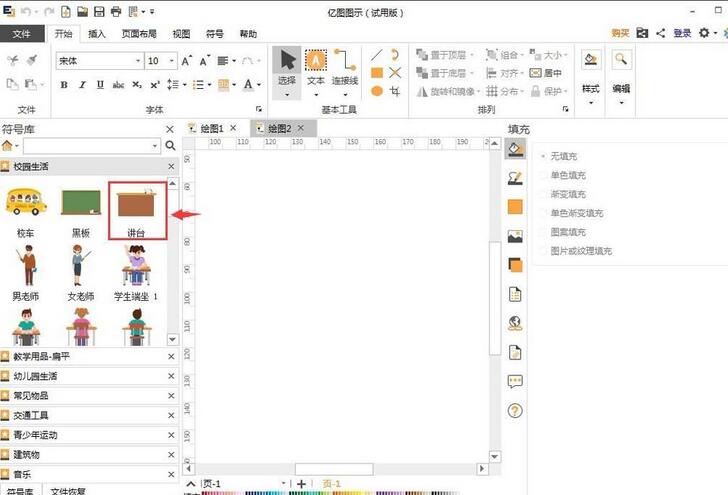Open the comment speech bubble panel

click(x=516, y=381)
